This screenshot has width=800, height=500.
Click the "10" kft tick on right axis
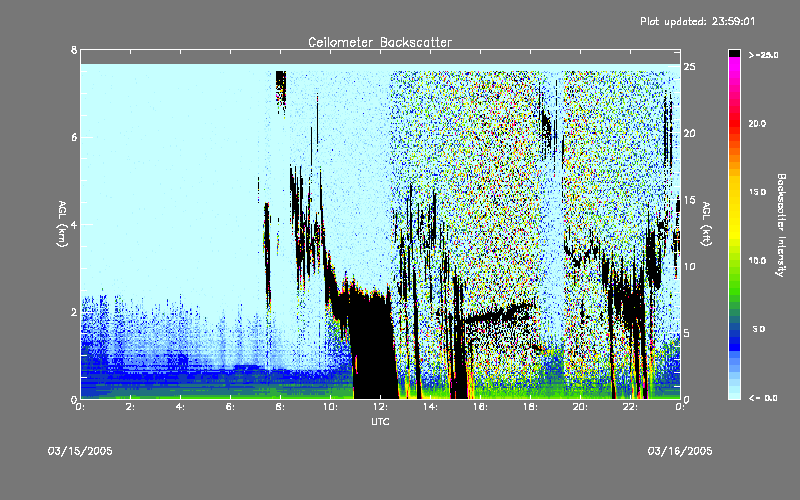tap(689, 267)
